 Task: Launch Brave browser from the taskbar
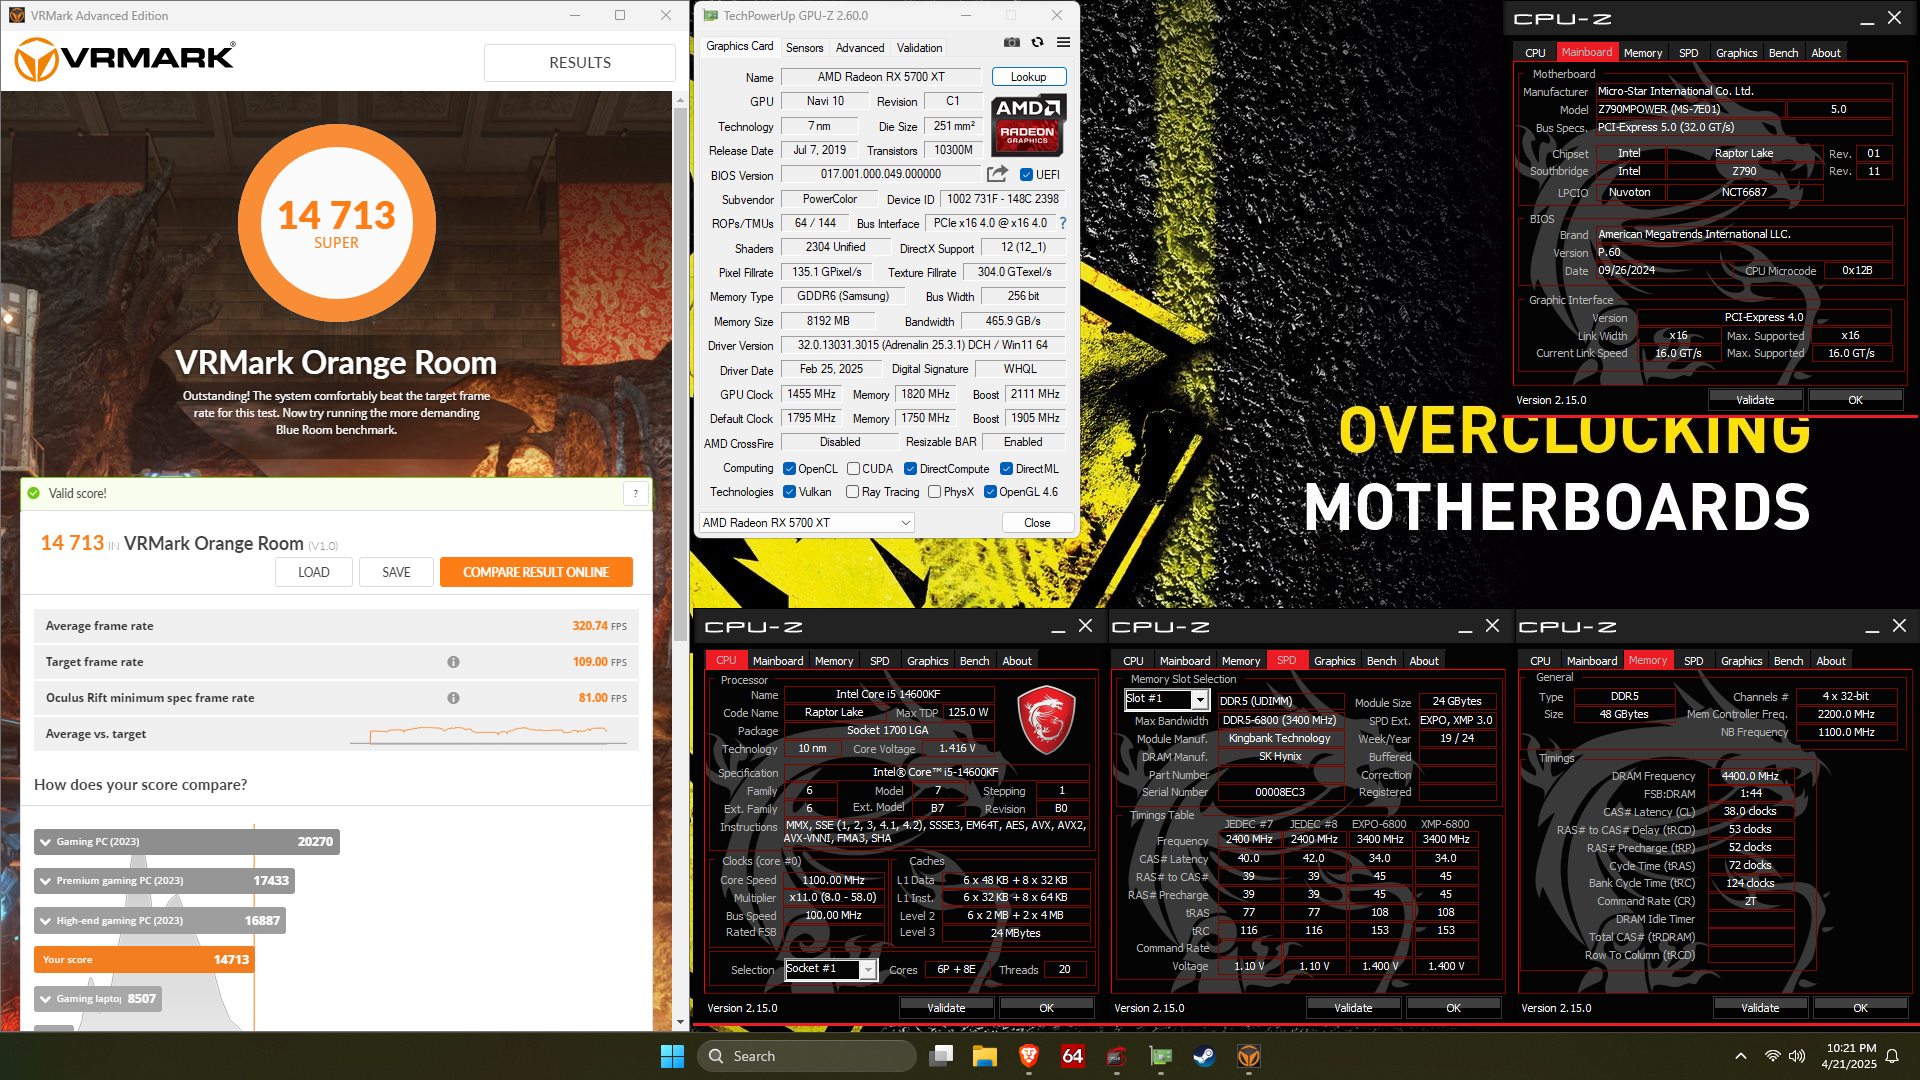1028,1056
